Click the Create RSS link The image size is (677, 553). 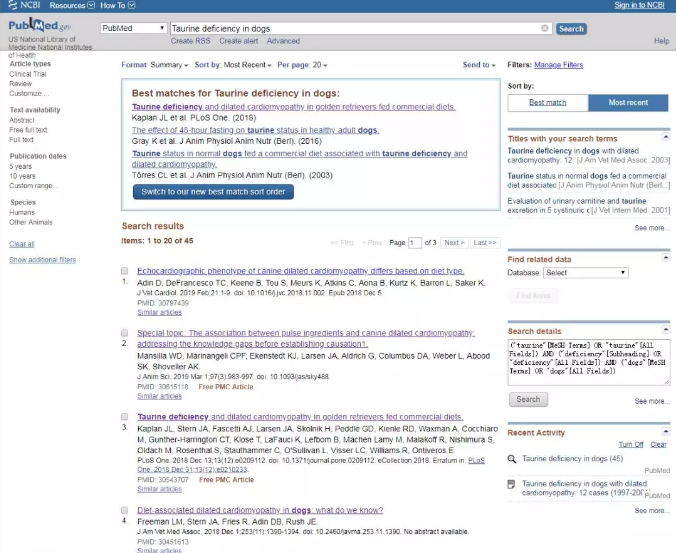(190, 41)
